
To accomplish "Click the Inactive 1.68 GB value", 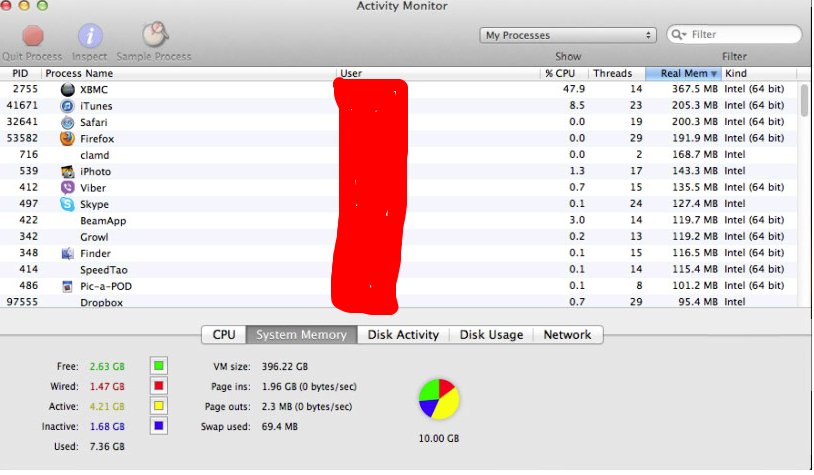I will (107, 427).
